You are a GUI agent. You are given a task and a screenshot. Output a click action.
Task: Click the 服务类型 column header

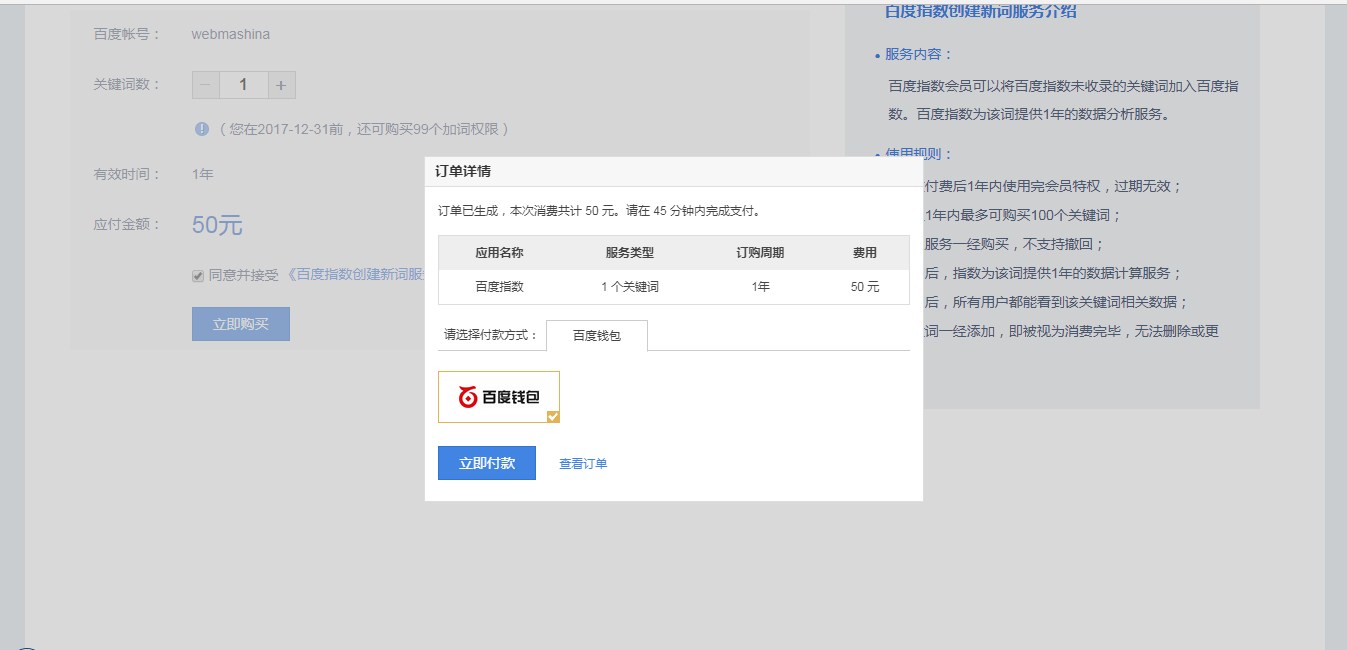pyautogui.click(x=630, y=253)
